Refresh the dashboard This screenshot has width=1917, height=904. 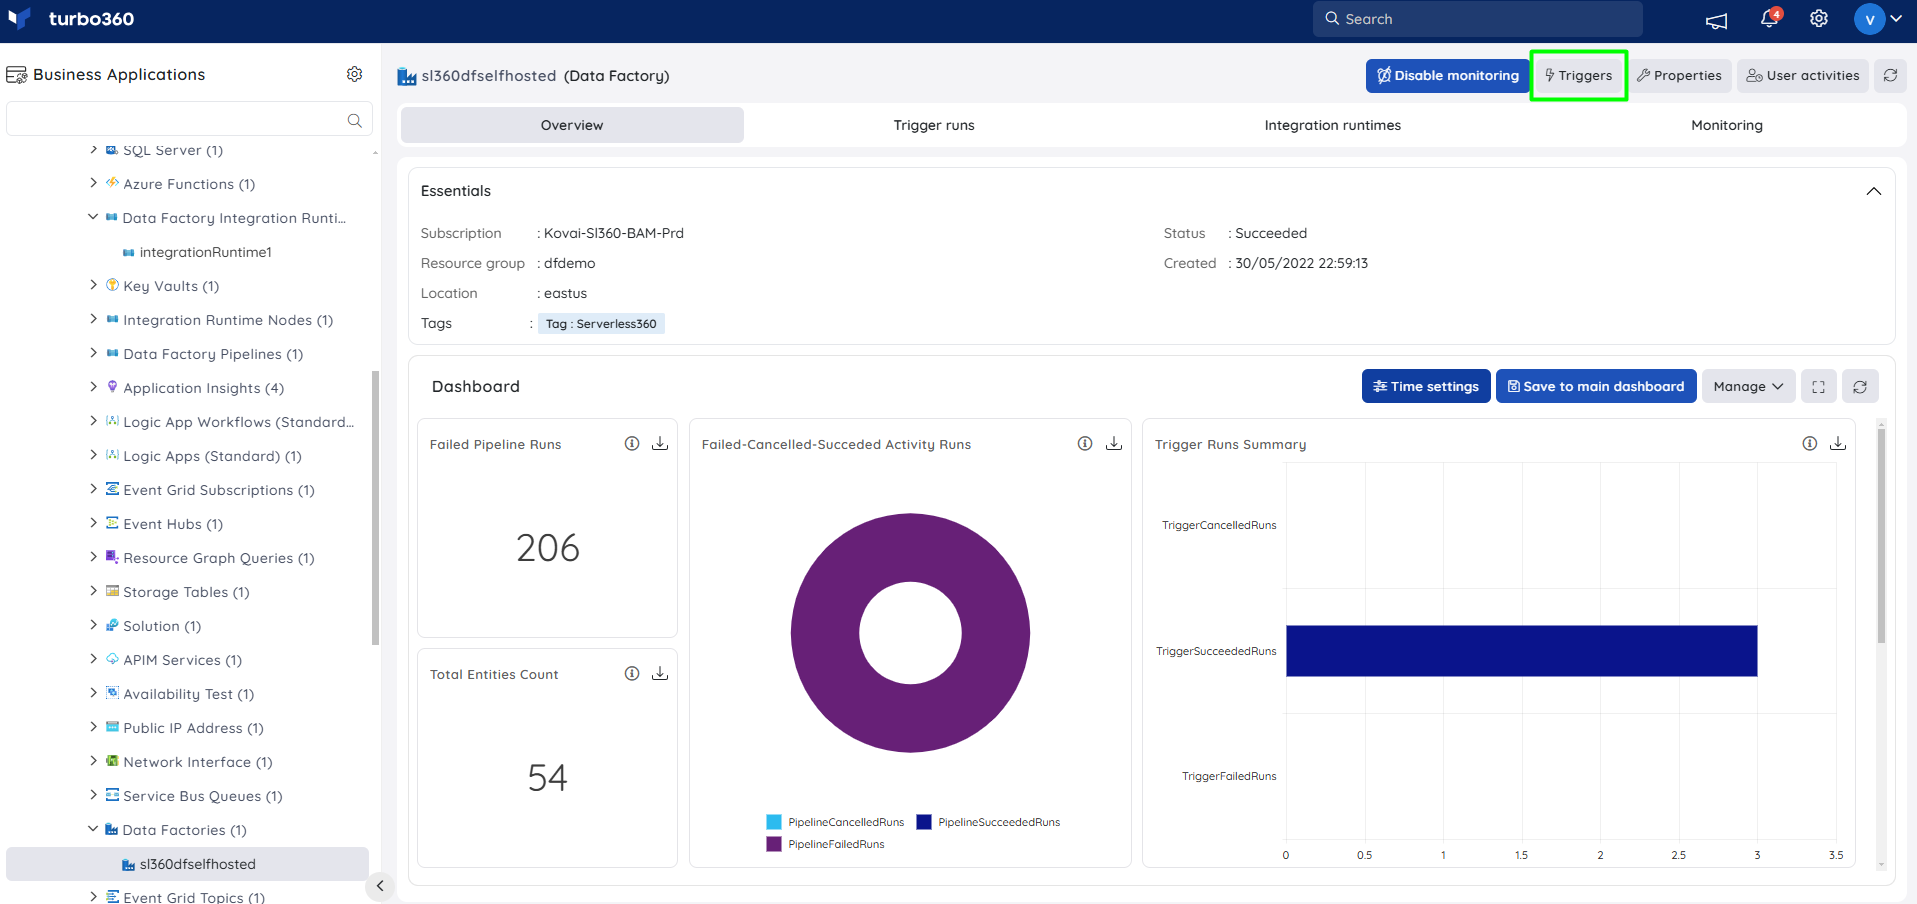(1860, 386)
